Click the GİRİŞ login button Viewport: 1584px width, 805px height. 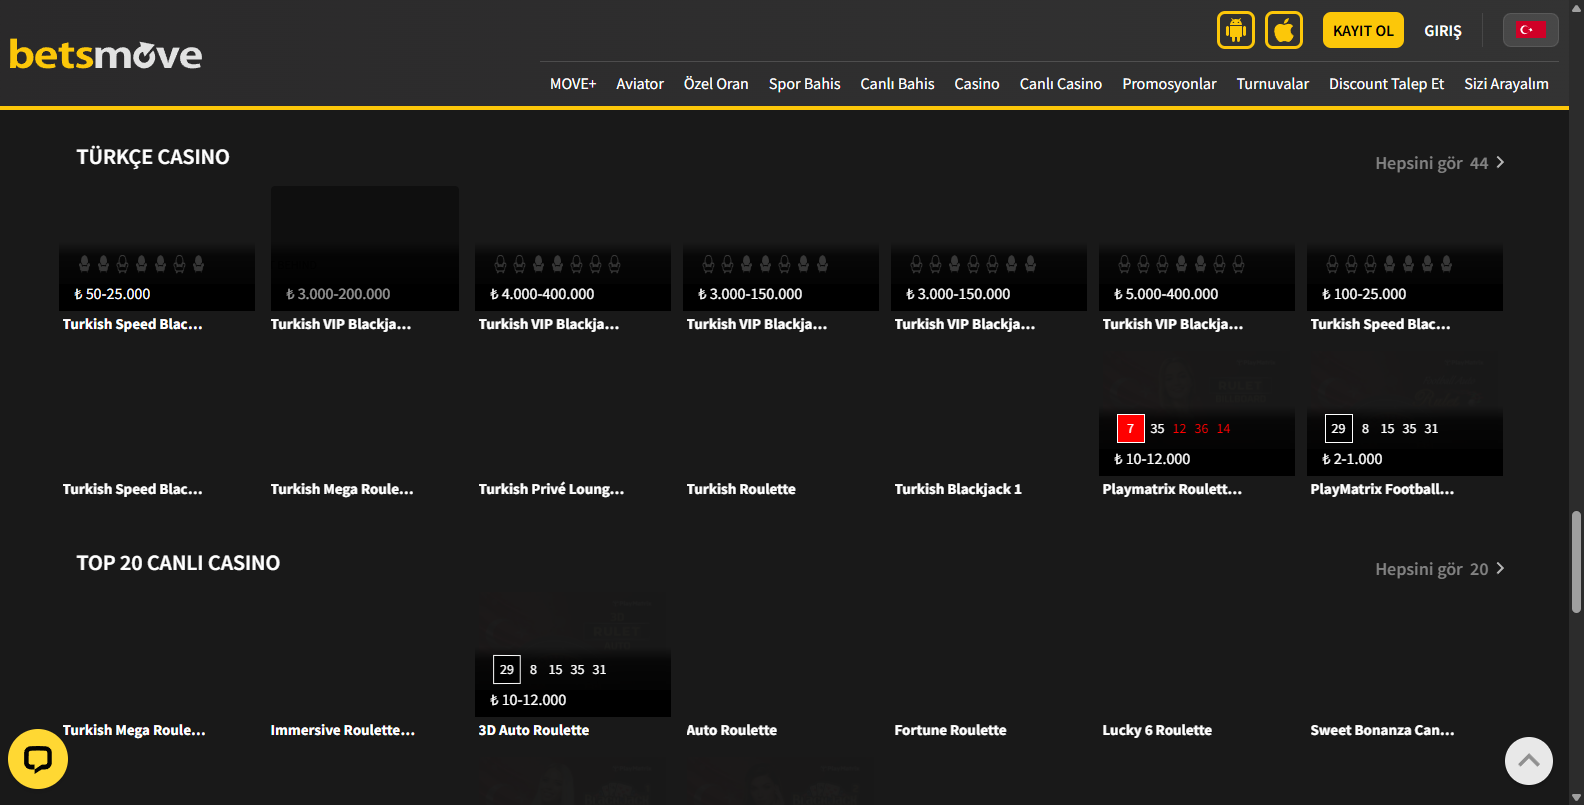[x=1443, y=31]
